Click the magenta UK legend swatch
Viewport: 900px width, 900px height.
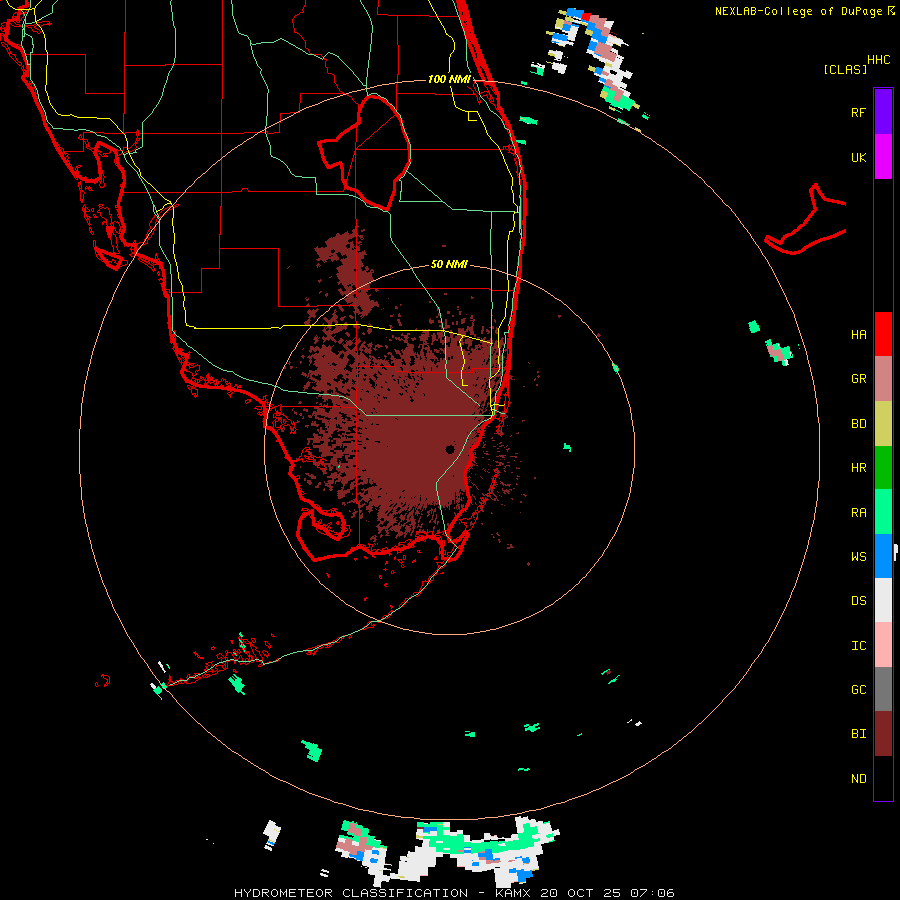883,157
